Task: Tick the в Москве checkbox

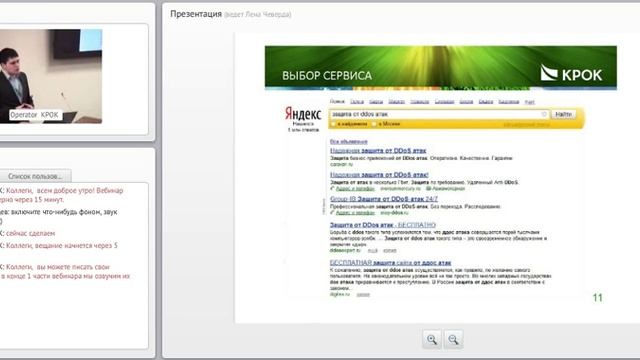Action: (374, 124)
